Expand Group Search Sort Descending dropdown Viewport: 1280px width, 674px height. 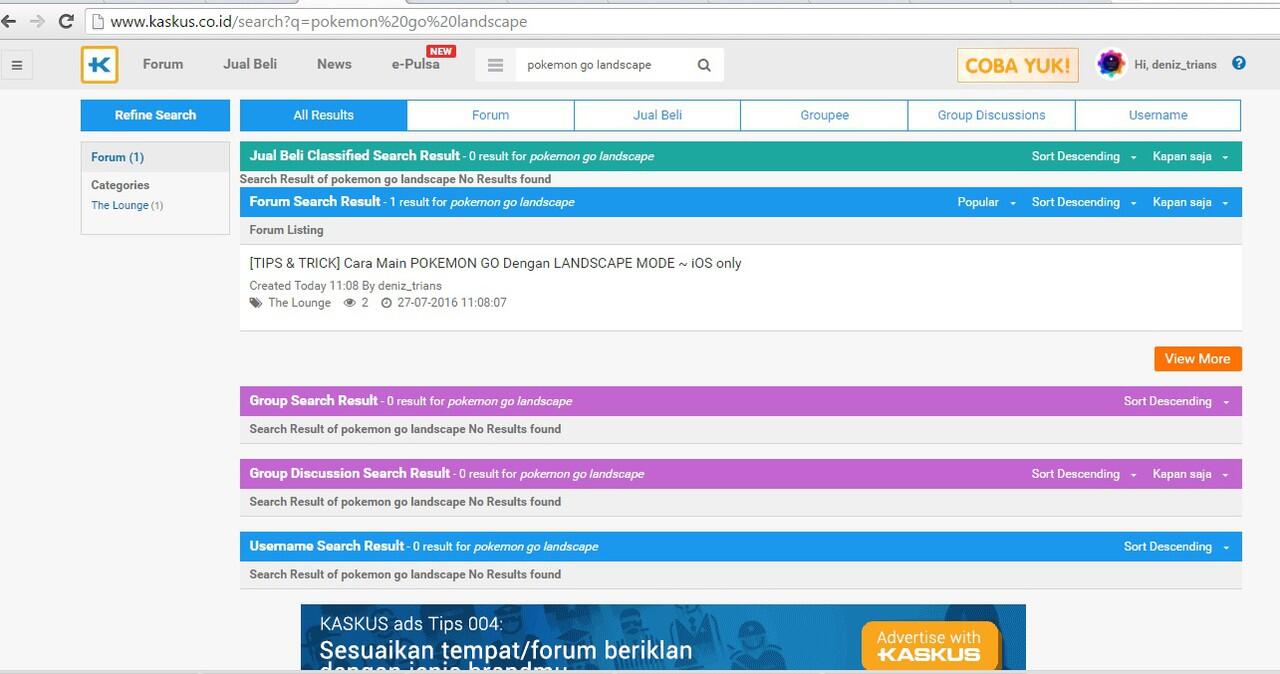point(1176,401)
